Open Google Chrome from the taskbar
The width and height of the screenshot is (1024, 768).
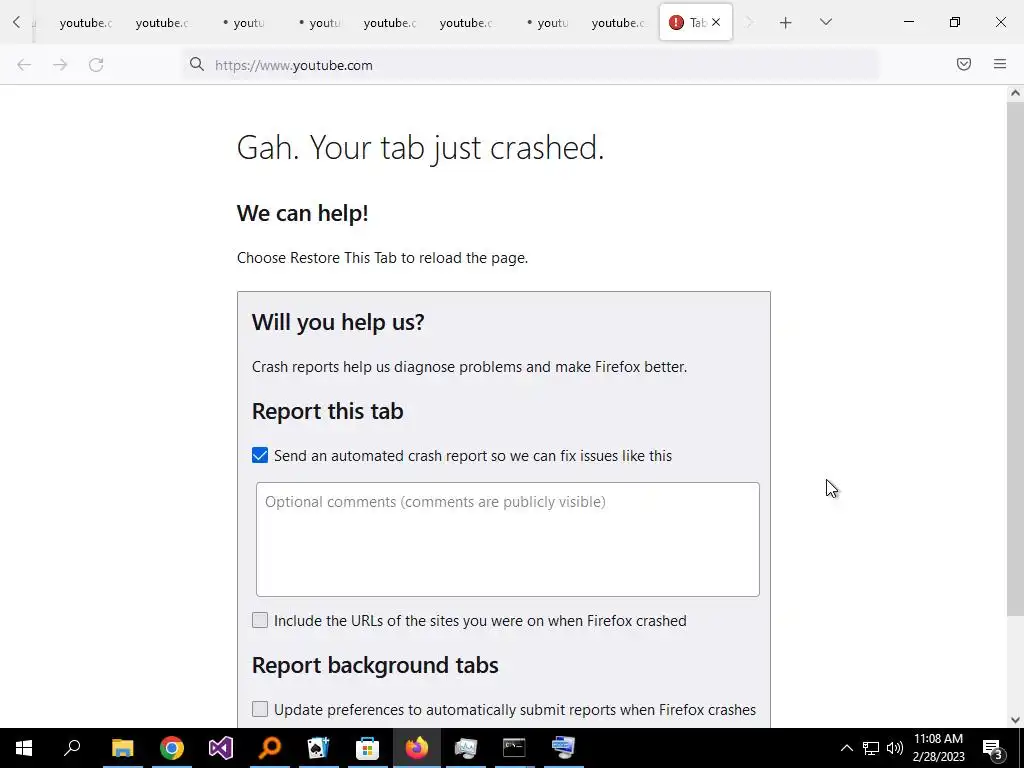(x=172, y=748)
